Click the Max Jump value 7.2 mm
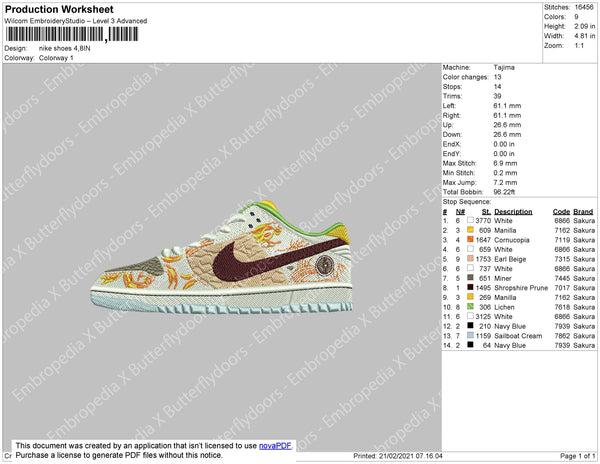The width and height of the screenshot is (600, 464). click(x=505, y=182)
